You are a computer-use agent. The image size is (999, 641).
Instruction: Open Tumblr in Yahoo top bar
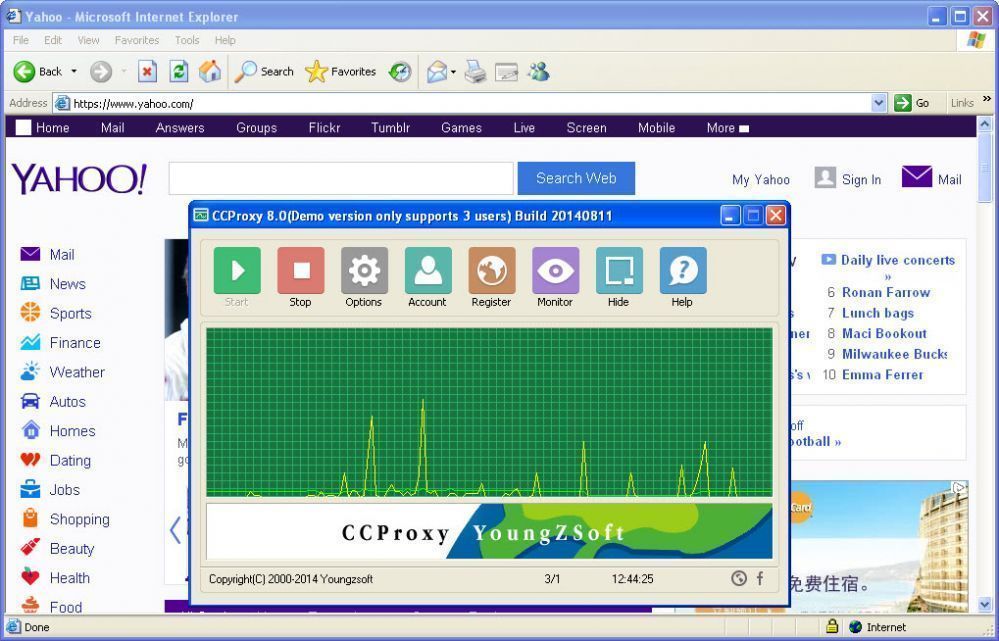coord(391,127)
